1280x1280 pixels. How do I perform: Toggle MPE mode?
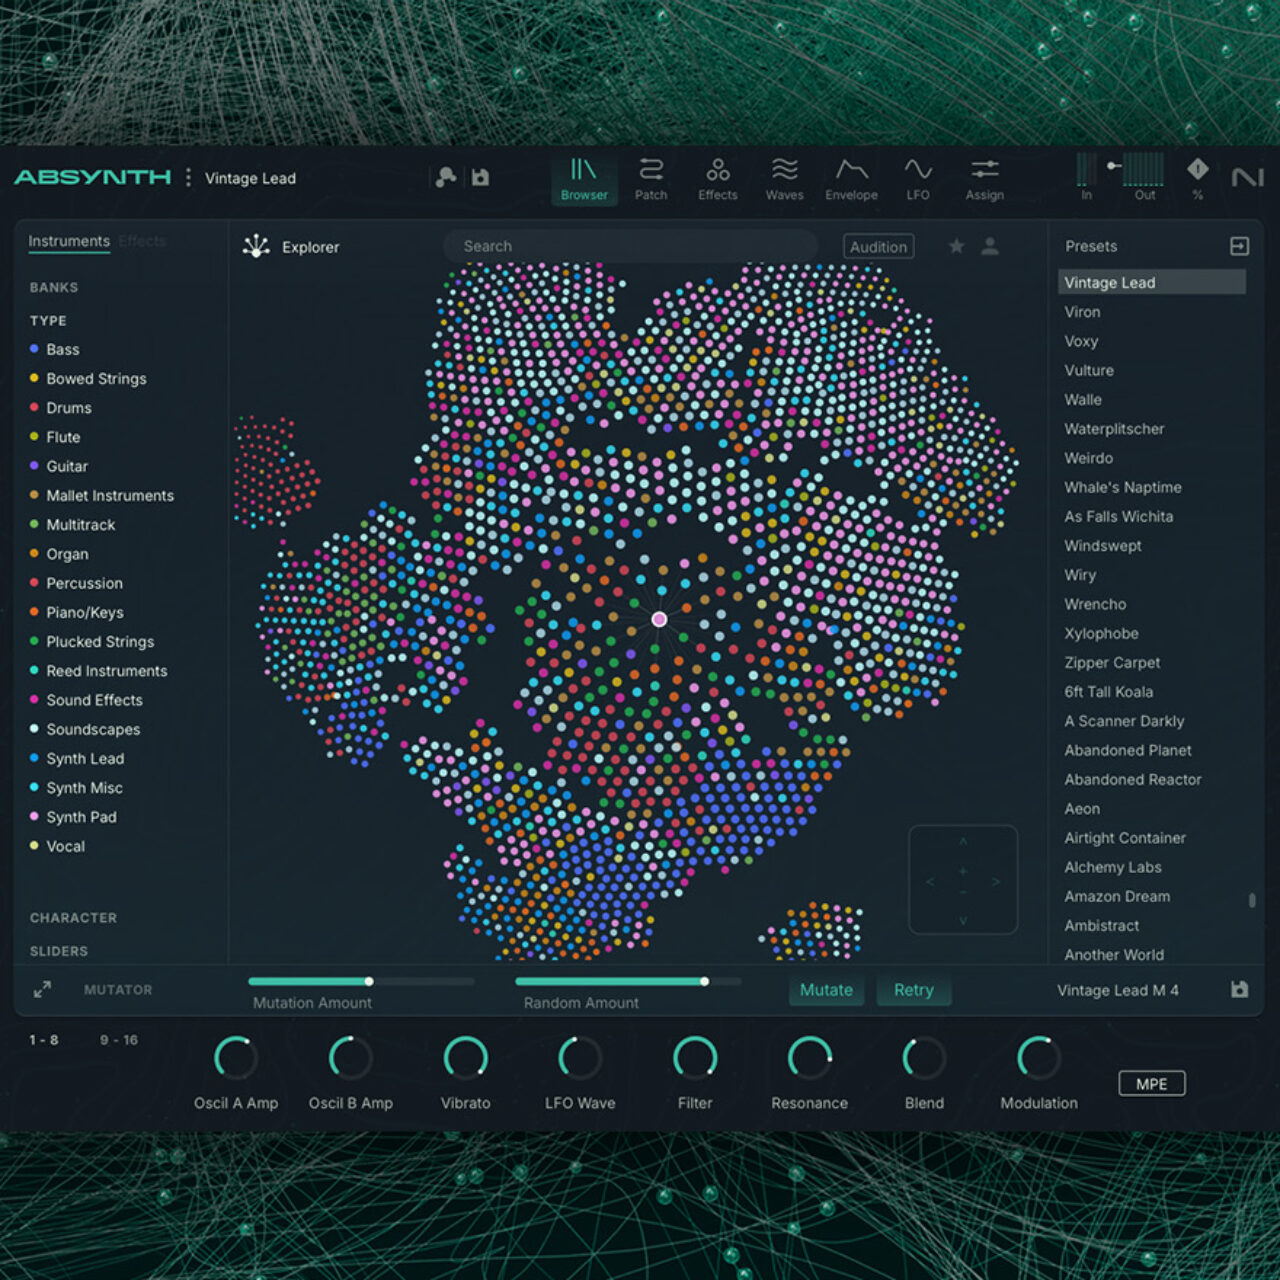(1151, 1083)
